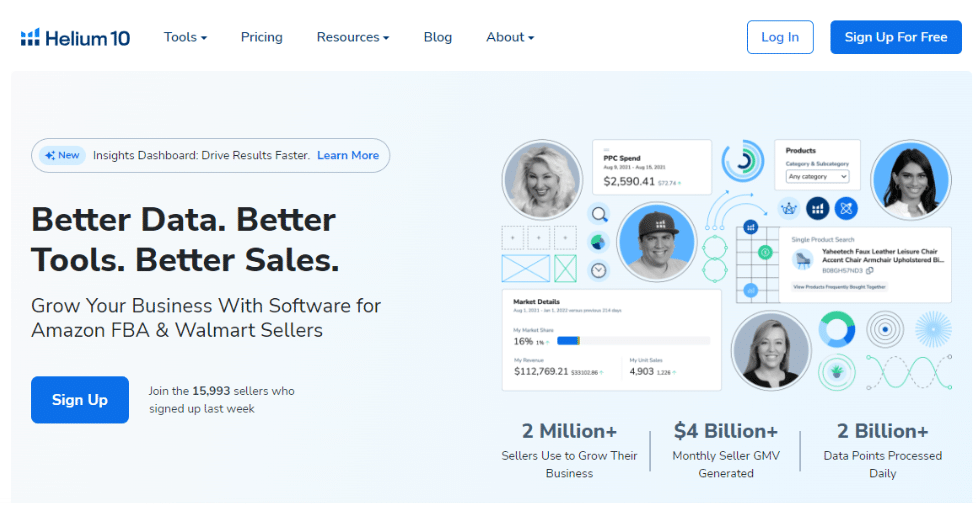The image size is (976, 506).
Task: Click the Helium 10 logo
Action: [75, 38]
